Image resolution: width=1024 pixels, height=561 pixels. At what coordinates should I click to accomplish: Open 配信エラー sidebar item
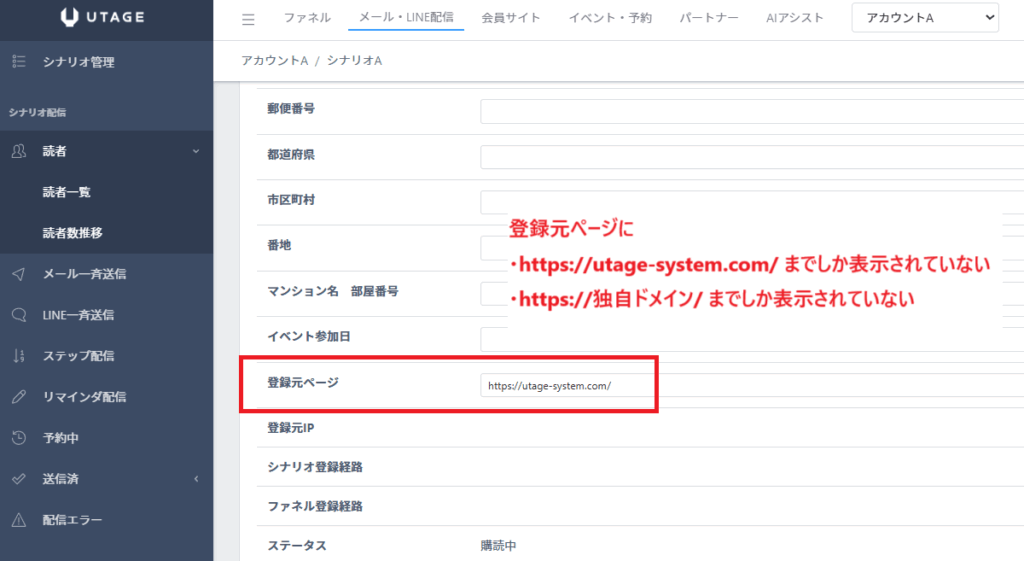pos(72,520)
